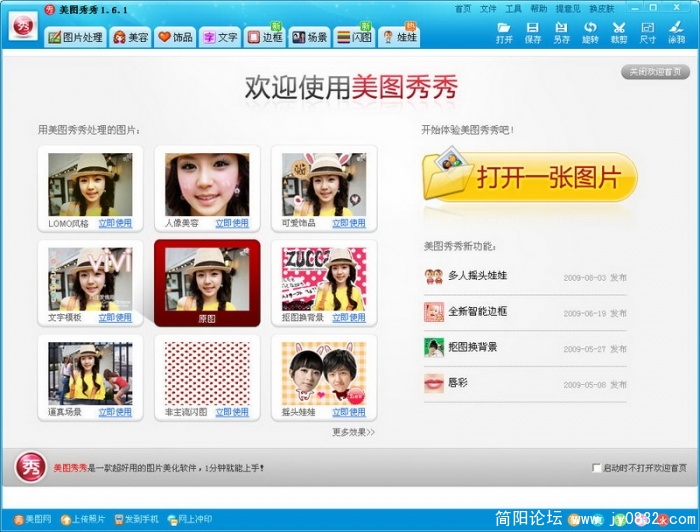The image size is (700, 532).
Task: Click the 提意见 menu item
Action: pyautogui.click(x=568, y=8)
